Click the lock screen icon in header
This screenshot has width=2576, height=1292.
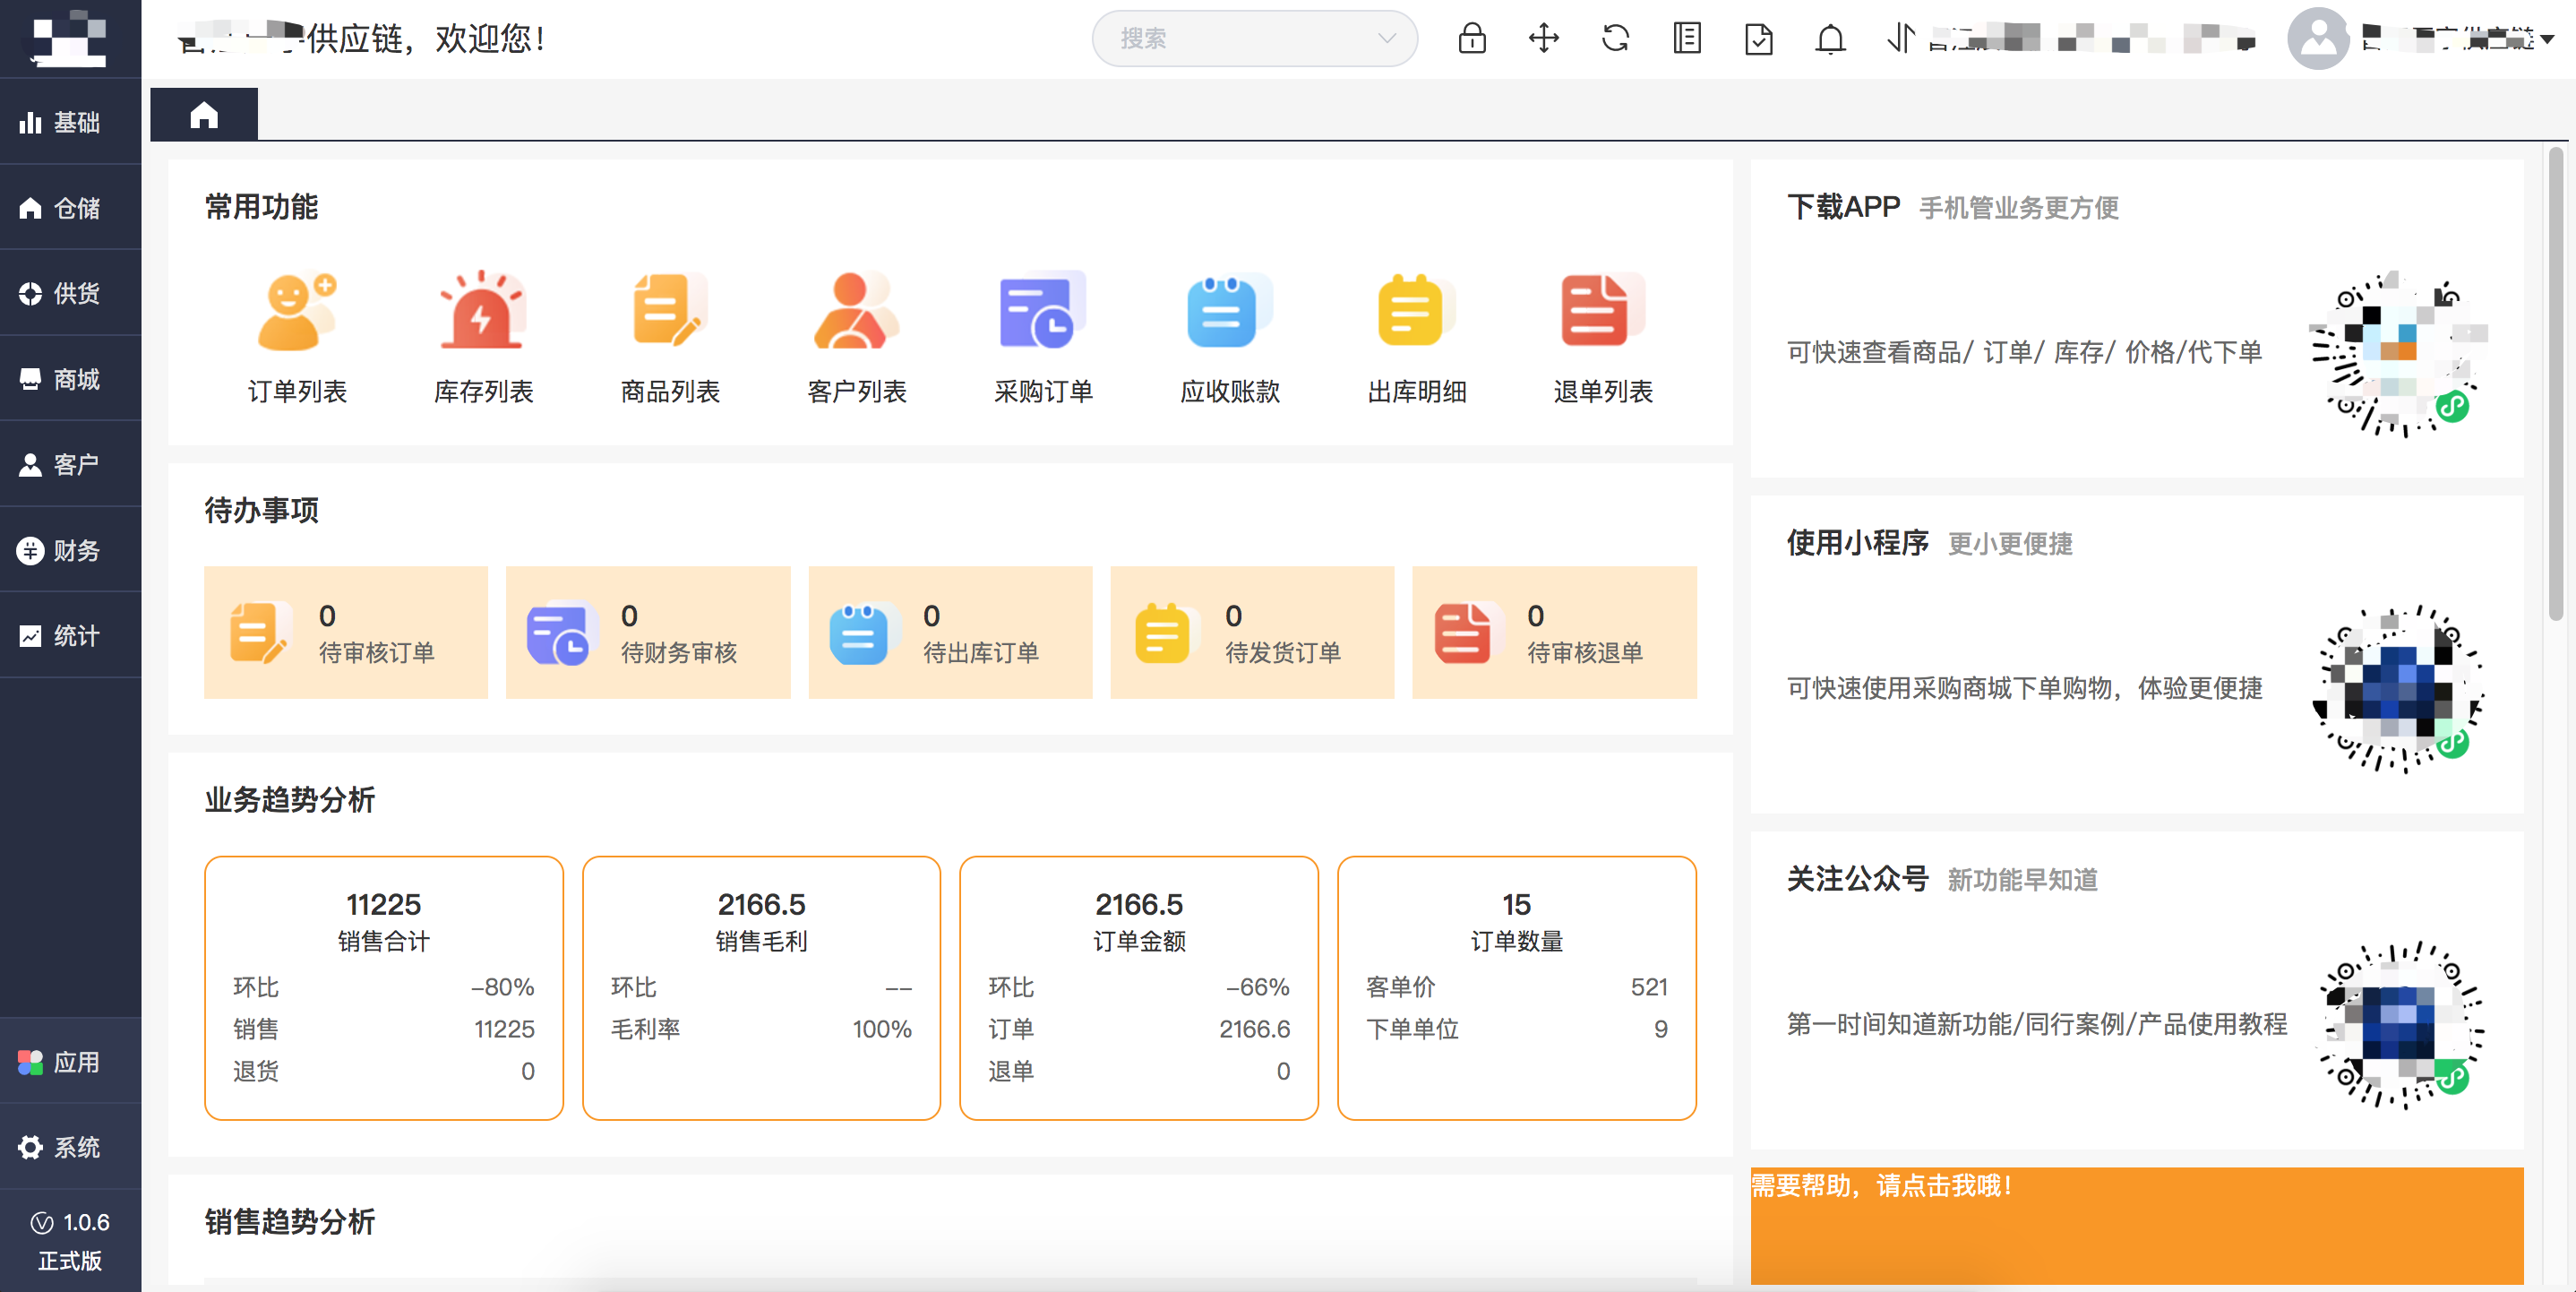pyautogui.click(x=1472, y=39)
